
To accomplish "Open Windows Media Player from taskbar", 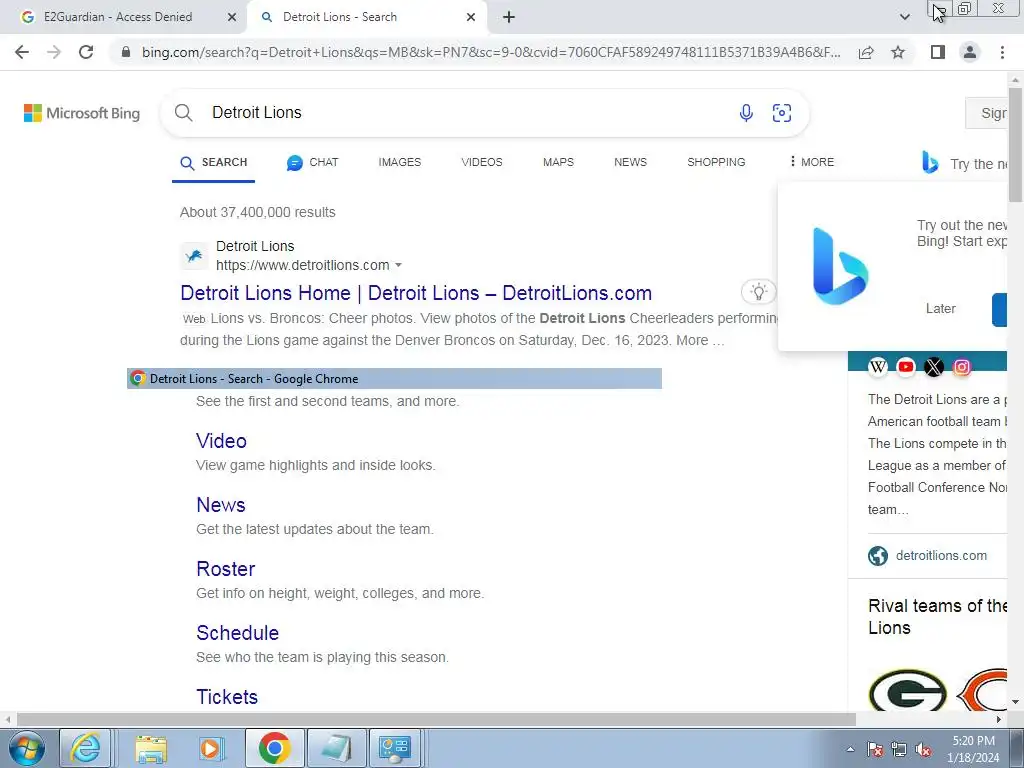I will coord(210,748).
